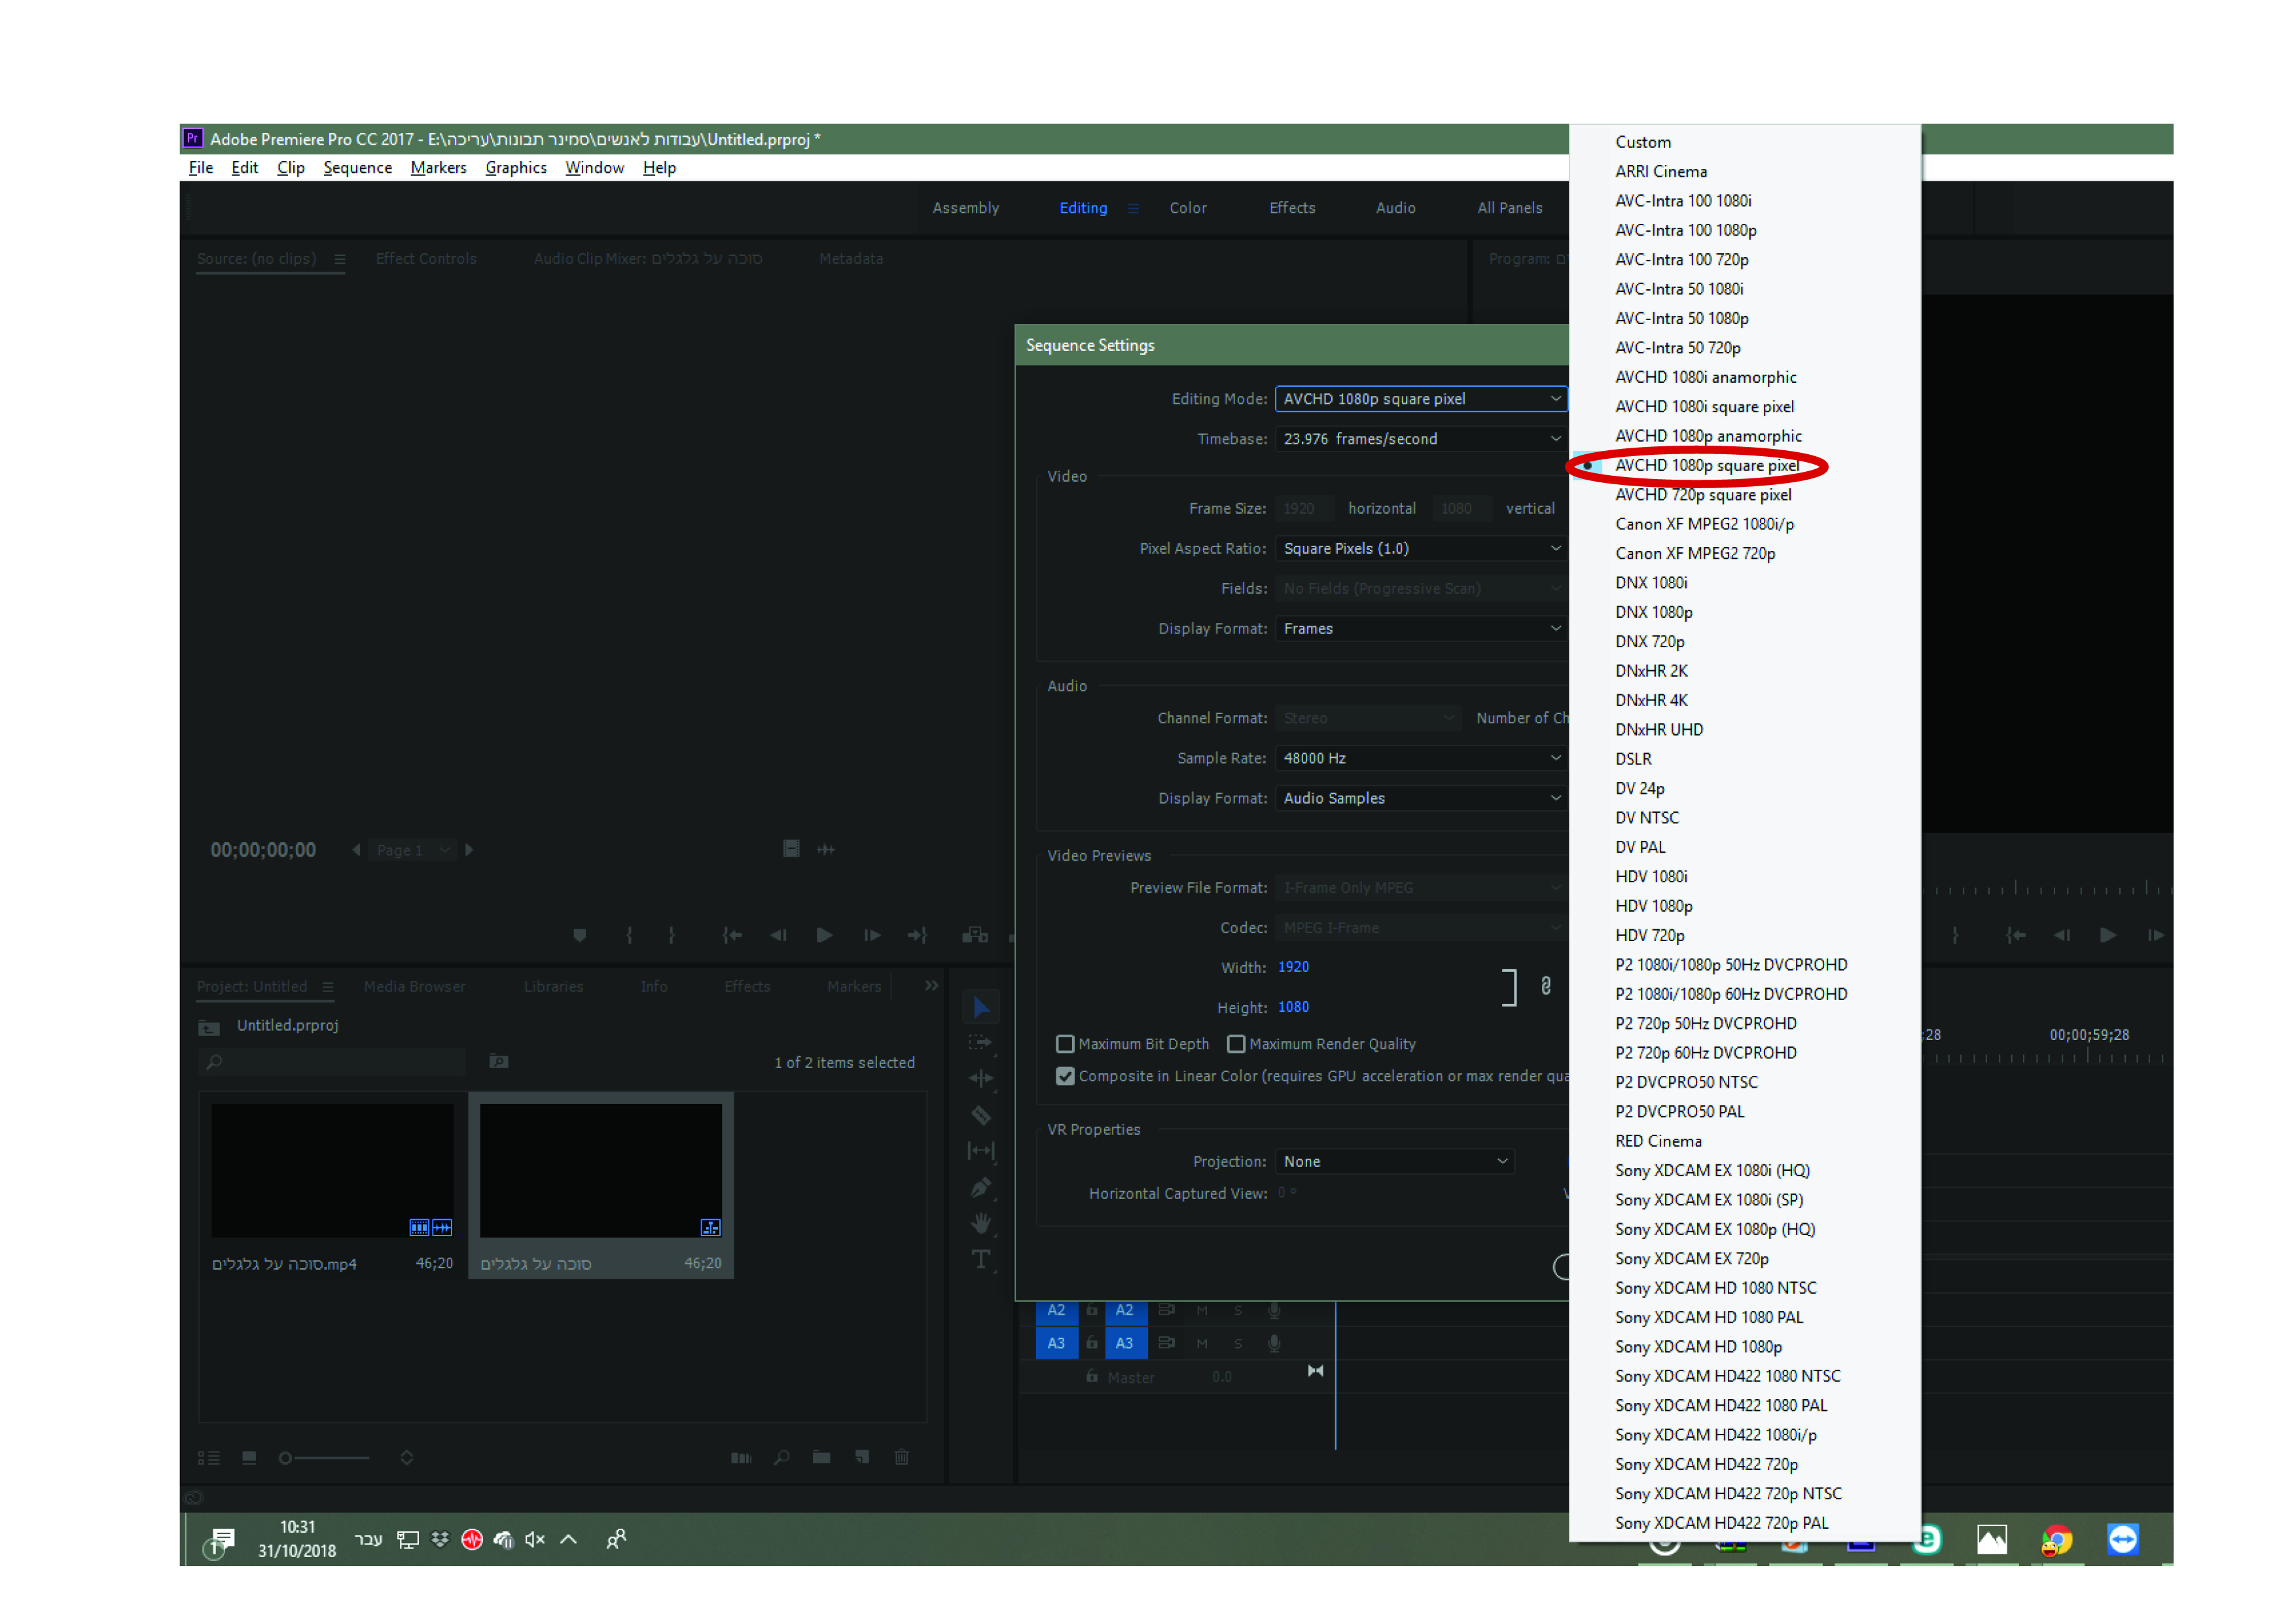Select the Razor tool in tools panel
Image resolution: width=2296 pixels, height=1623 pixels.
tap(981, 1114)
